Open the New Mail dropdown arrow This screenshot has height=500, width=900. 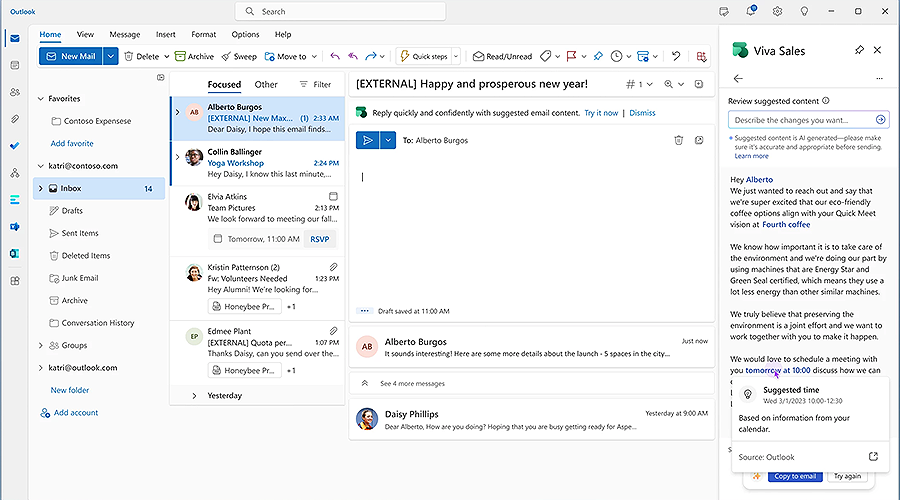point(111,56)
